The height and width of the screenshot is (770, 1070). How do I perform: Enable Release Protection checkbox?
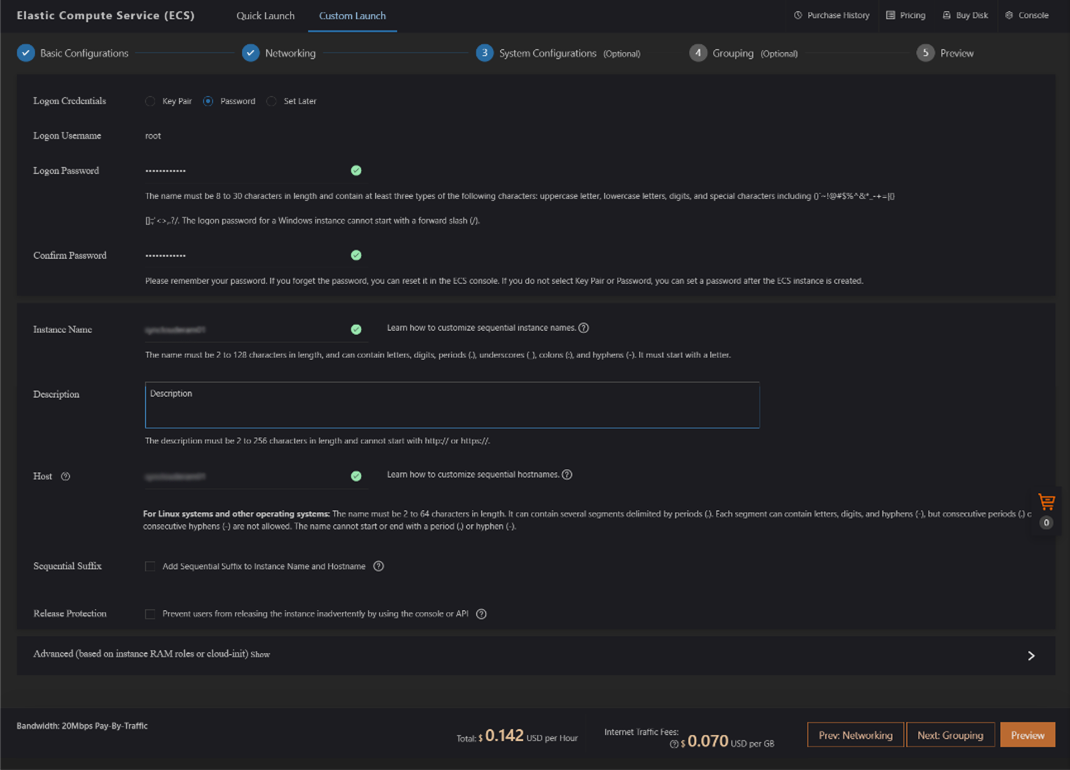tap(150, 614)
